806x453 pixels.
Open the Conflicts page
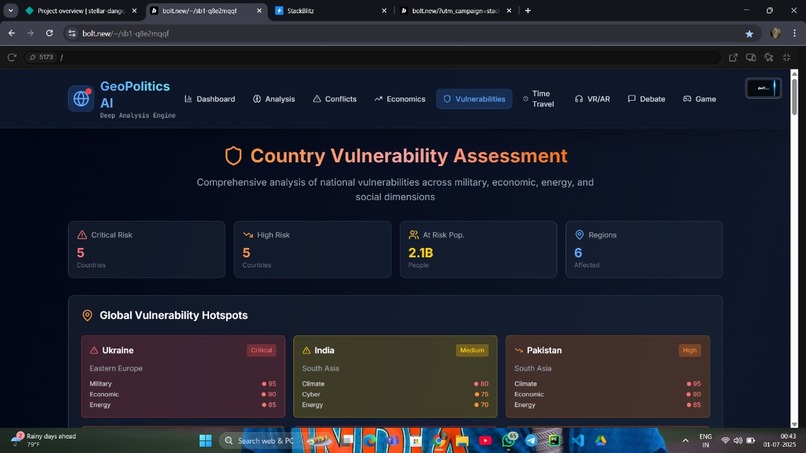point(335,99)
